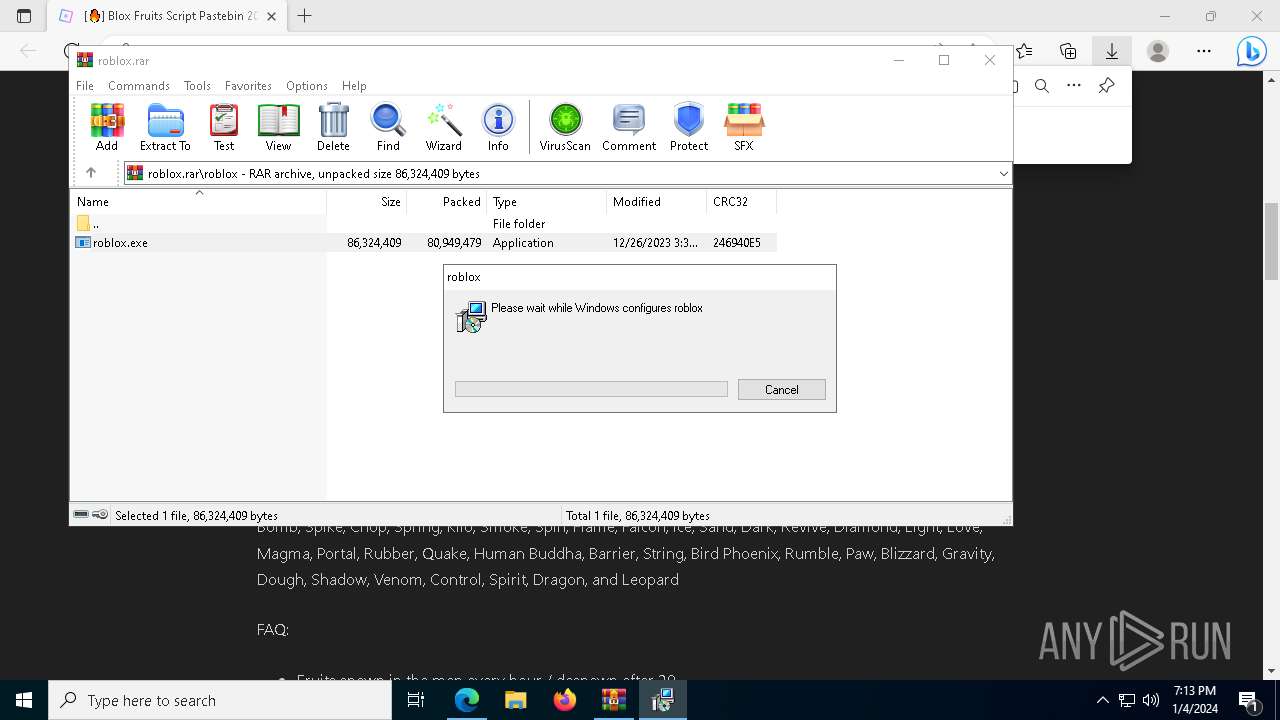The height and width of the screenshot is (720, 1280).
Task: Cancel the roblox configuration dialog
Action: (x=782, y=390)
